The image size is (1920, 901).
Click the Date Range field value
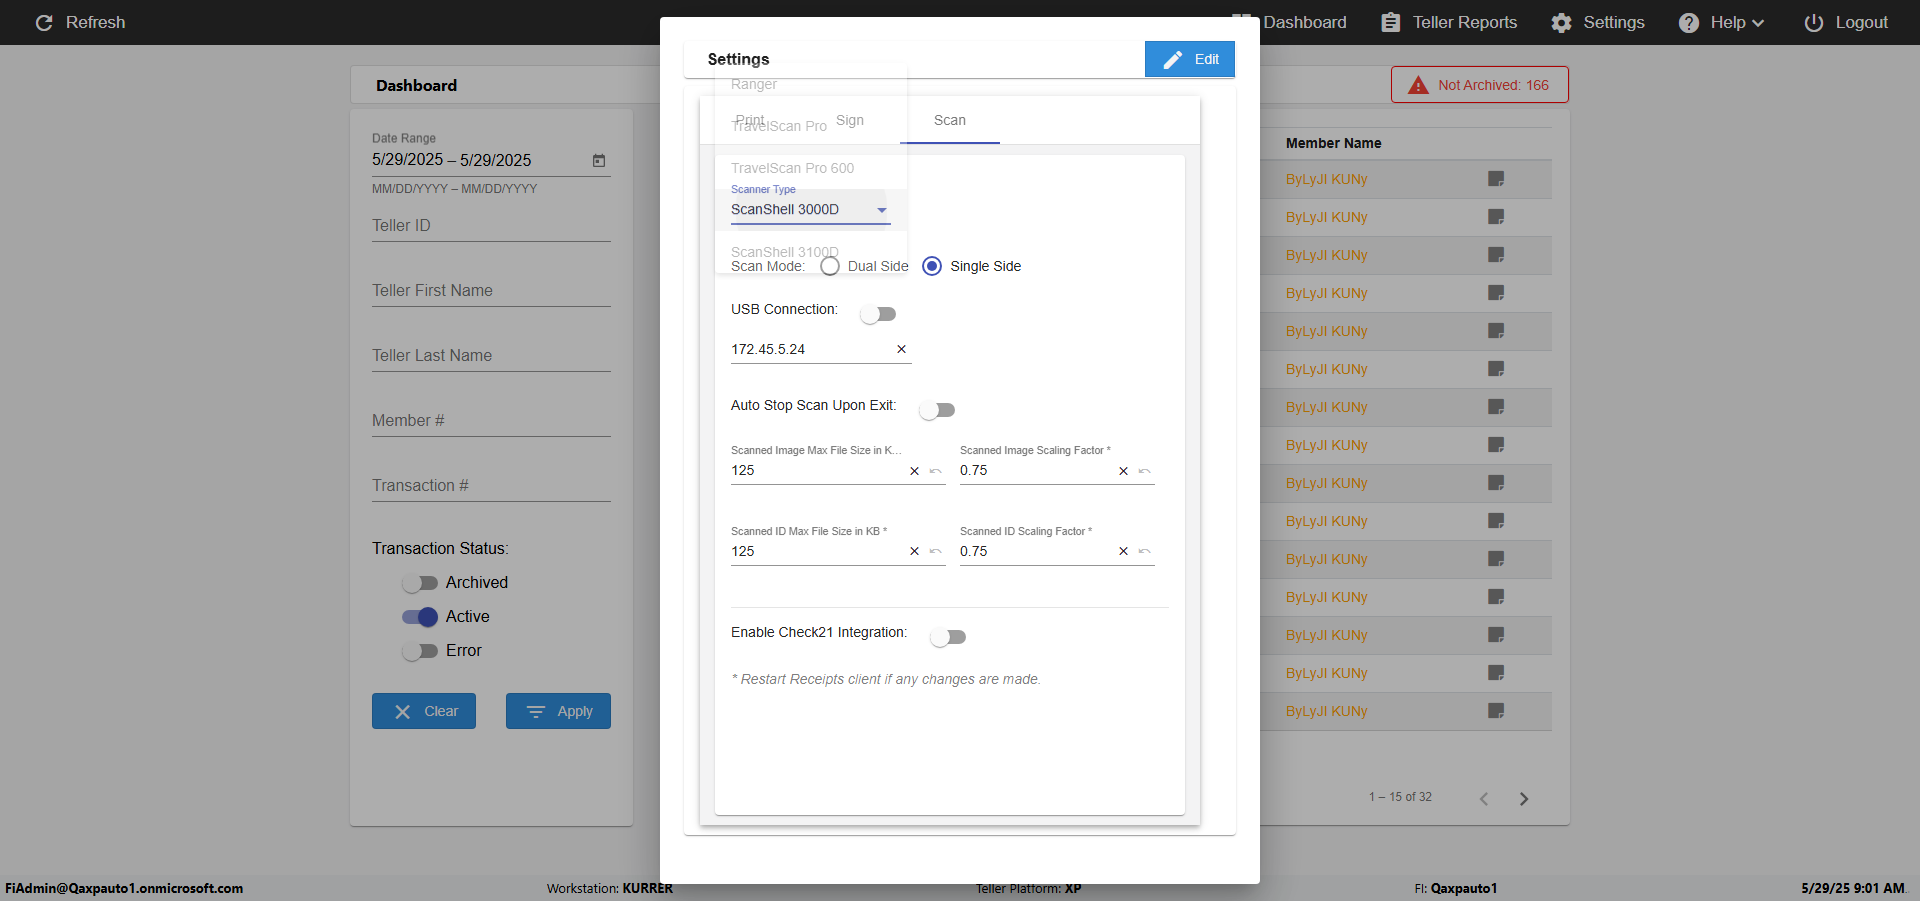point(452,160)
